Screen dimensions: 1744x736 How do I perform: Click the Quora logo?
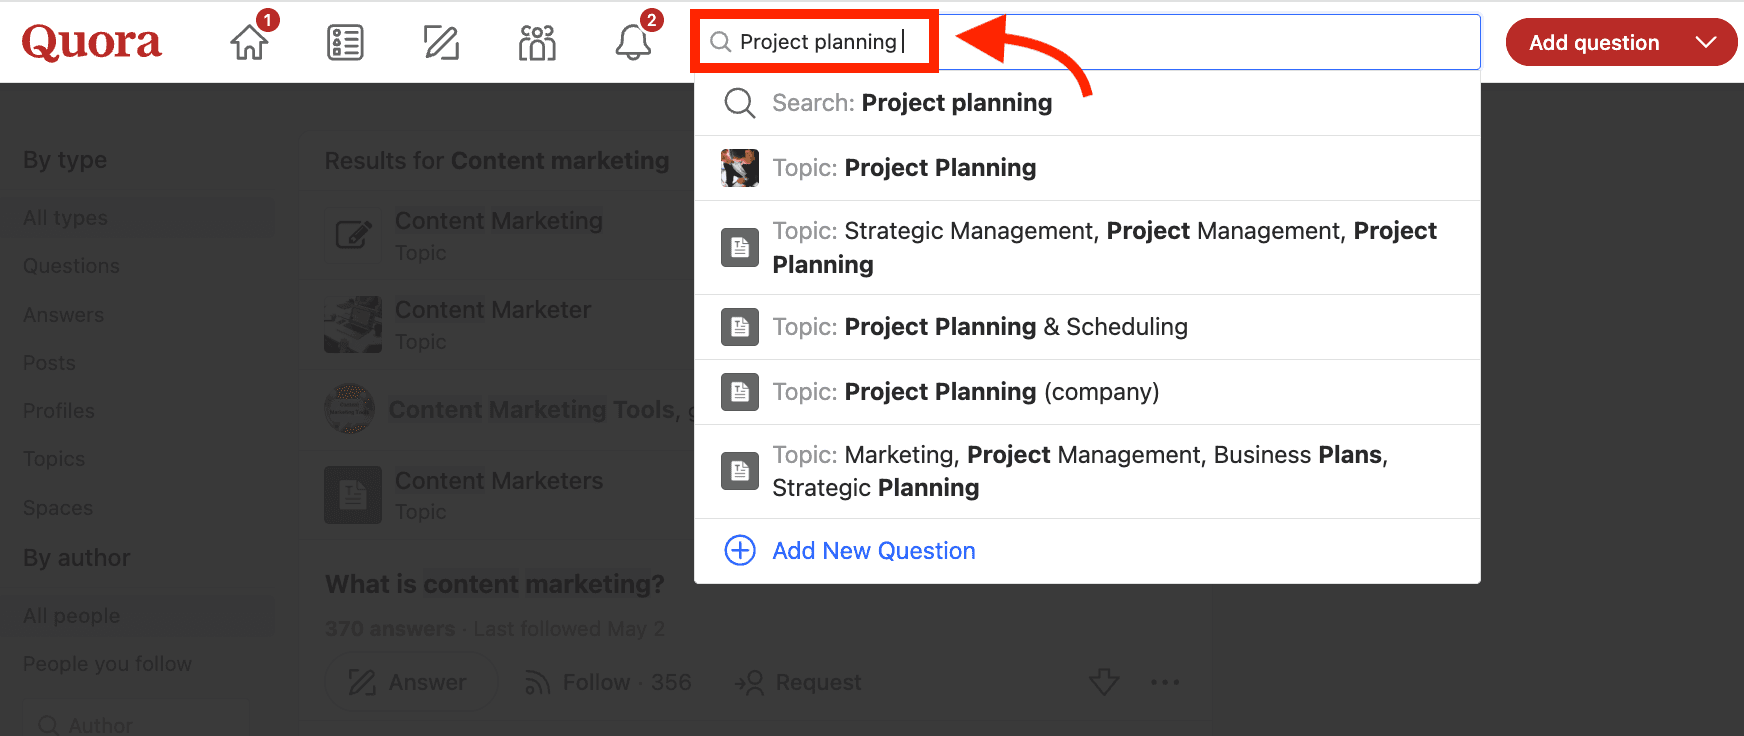point(91,42)
